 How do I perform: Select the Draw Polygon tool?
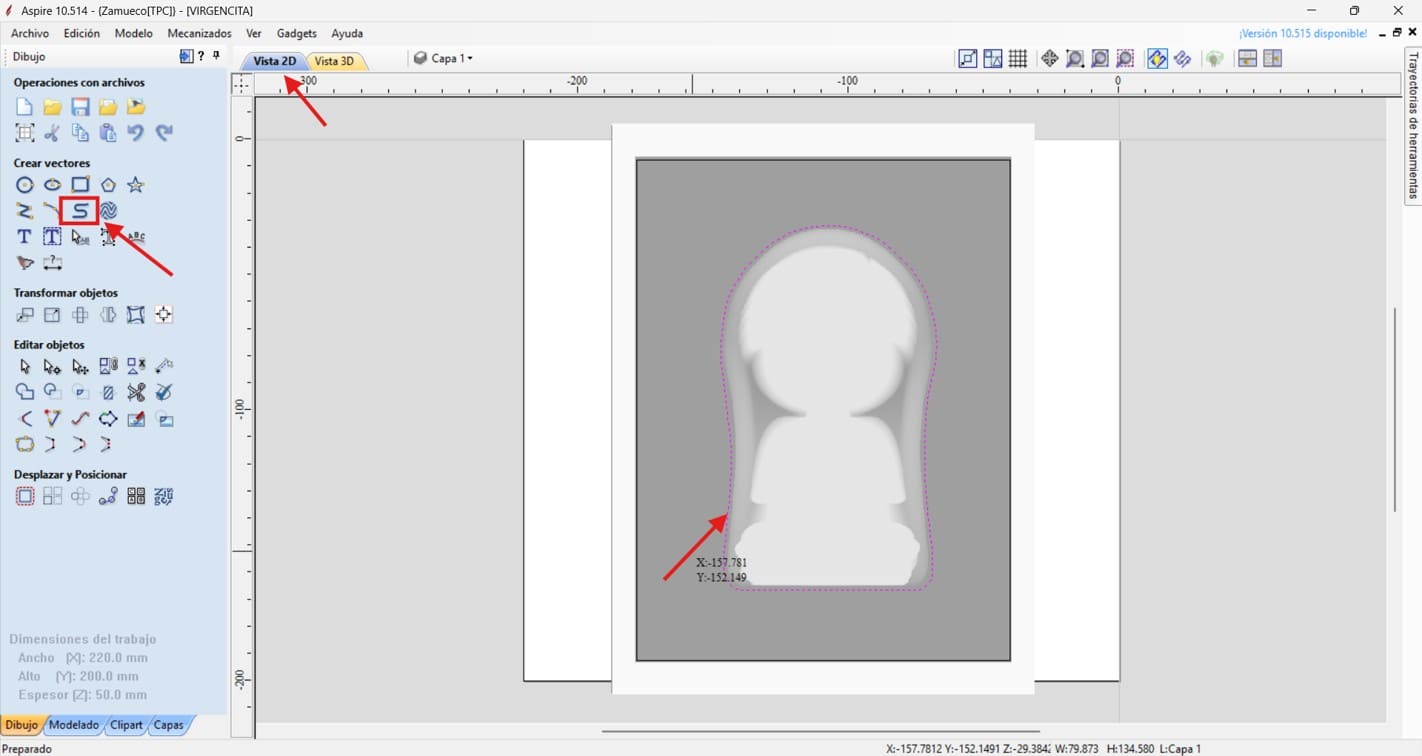pyautogui.click(x=108, y=185)
